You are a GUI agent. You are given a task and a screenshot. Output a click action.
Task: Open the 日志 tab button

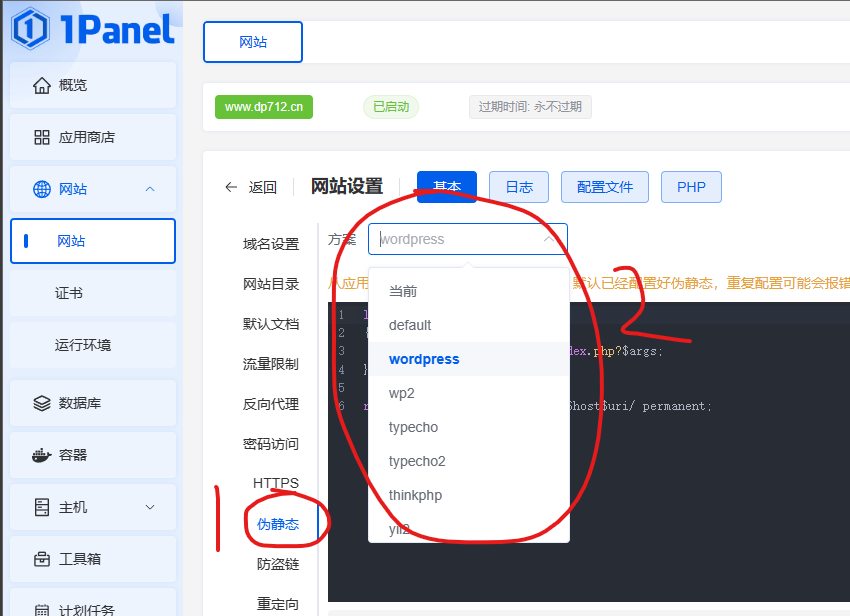tap(518, 187)
